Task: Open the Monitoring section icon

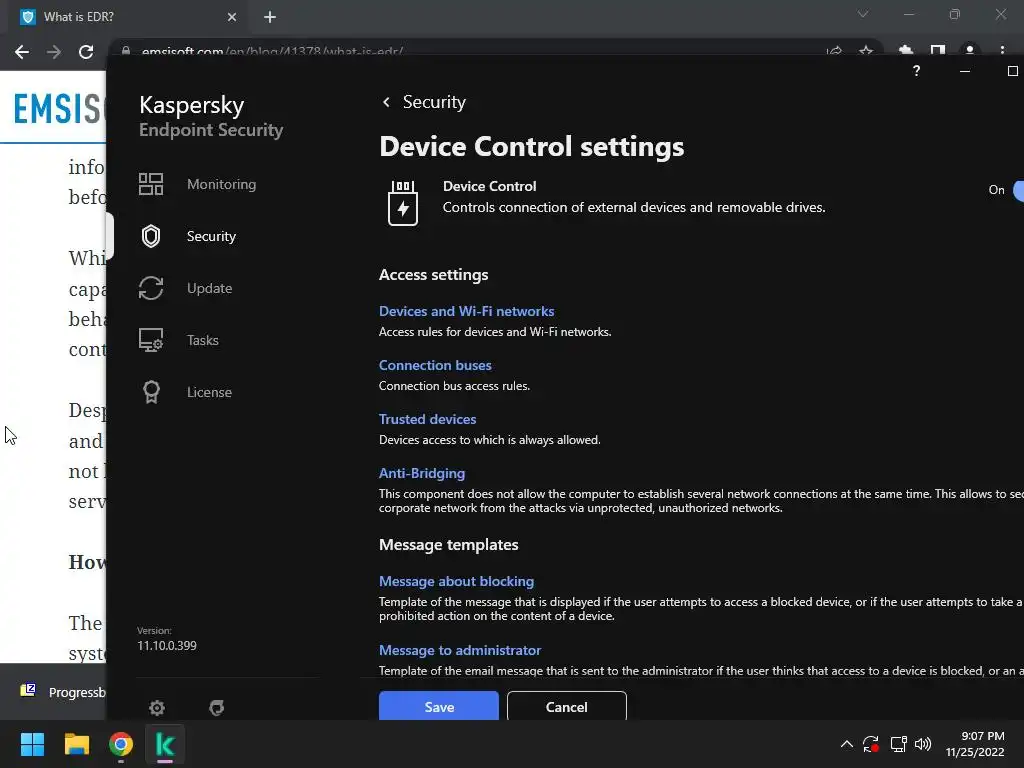Action: (x=151, y=184)
